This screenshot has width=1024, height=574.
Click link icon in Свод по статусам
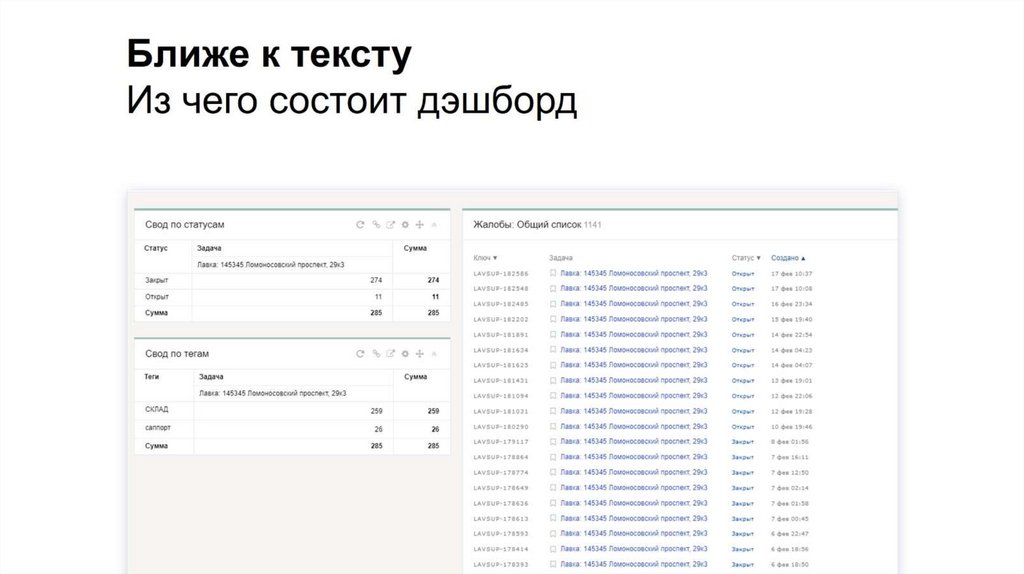pyautogui.click(x=376, y=225)
